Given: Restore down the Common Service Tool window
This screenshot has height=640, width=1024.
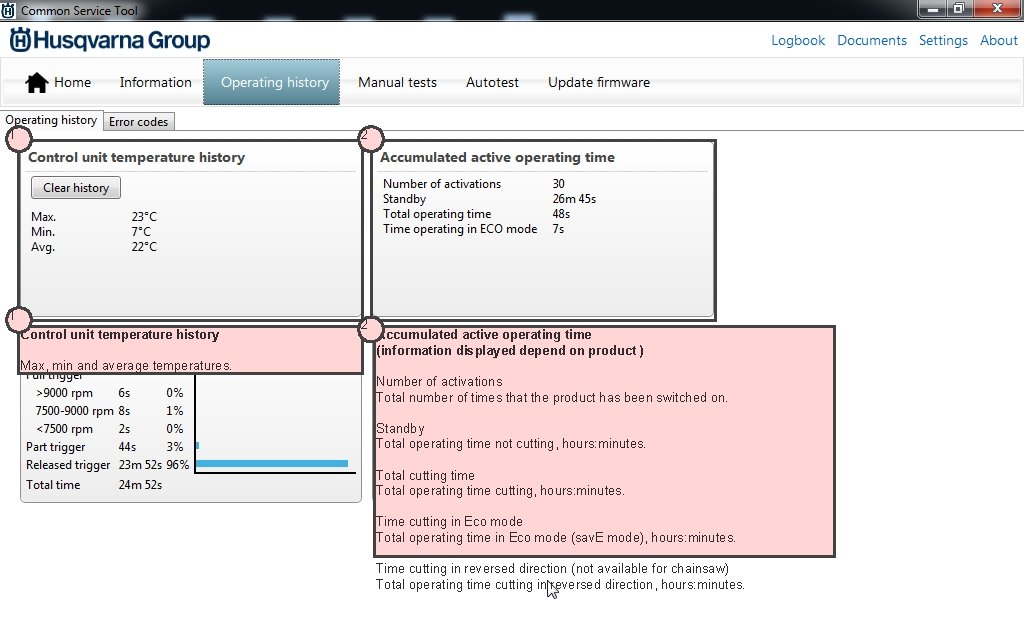Looking at the screenshot, I should [x=959, y=8].
